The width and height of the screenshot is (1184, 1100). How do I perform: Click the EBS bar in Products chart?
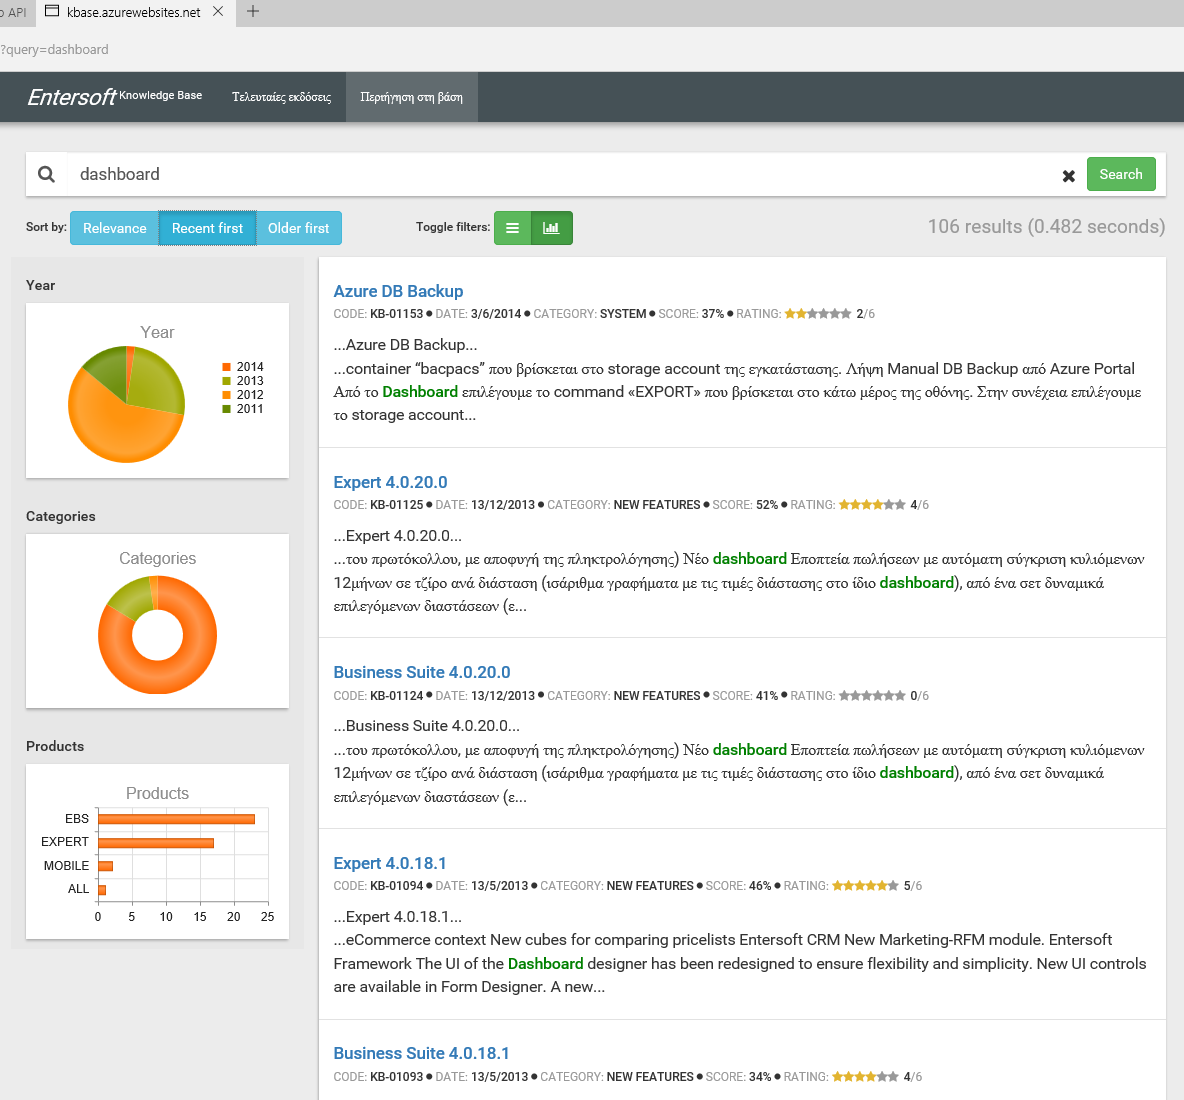coord(176,819)
